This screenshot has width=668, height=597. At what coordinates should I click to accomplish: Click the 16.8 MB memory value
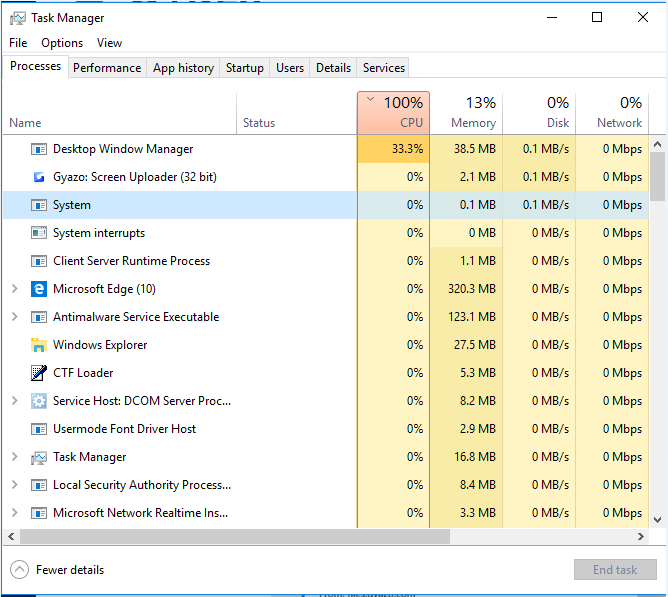pos(475,457)
